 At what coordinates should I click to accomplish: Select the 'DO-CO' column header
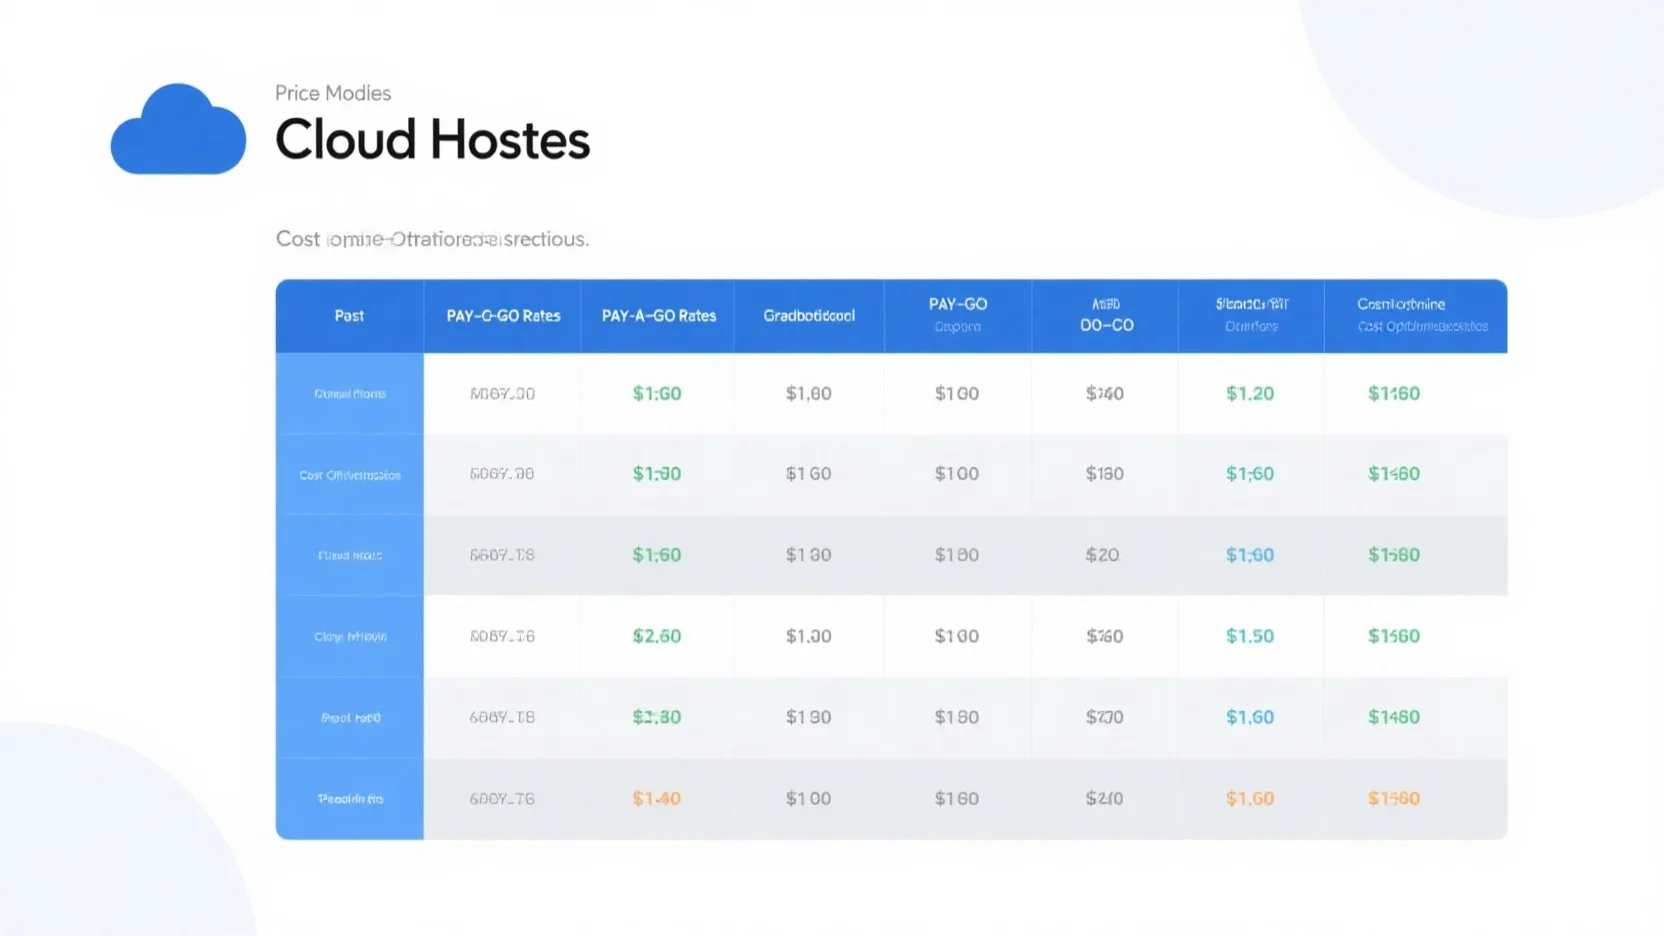(1106, 325)
